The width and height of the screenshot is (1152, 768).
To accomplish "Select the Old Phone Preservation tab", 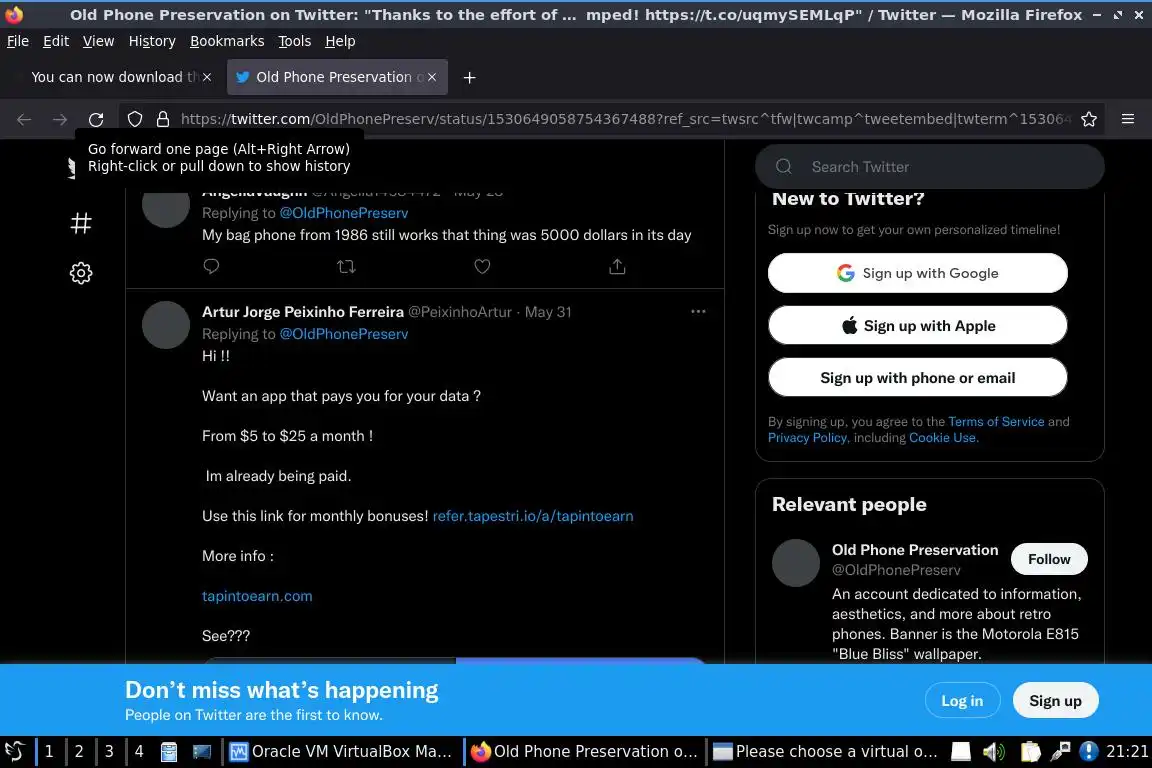I will tap(337, 77).
